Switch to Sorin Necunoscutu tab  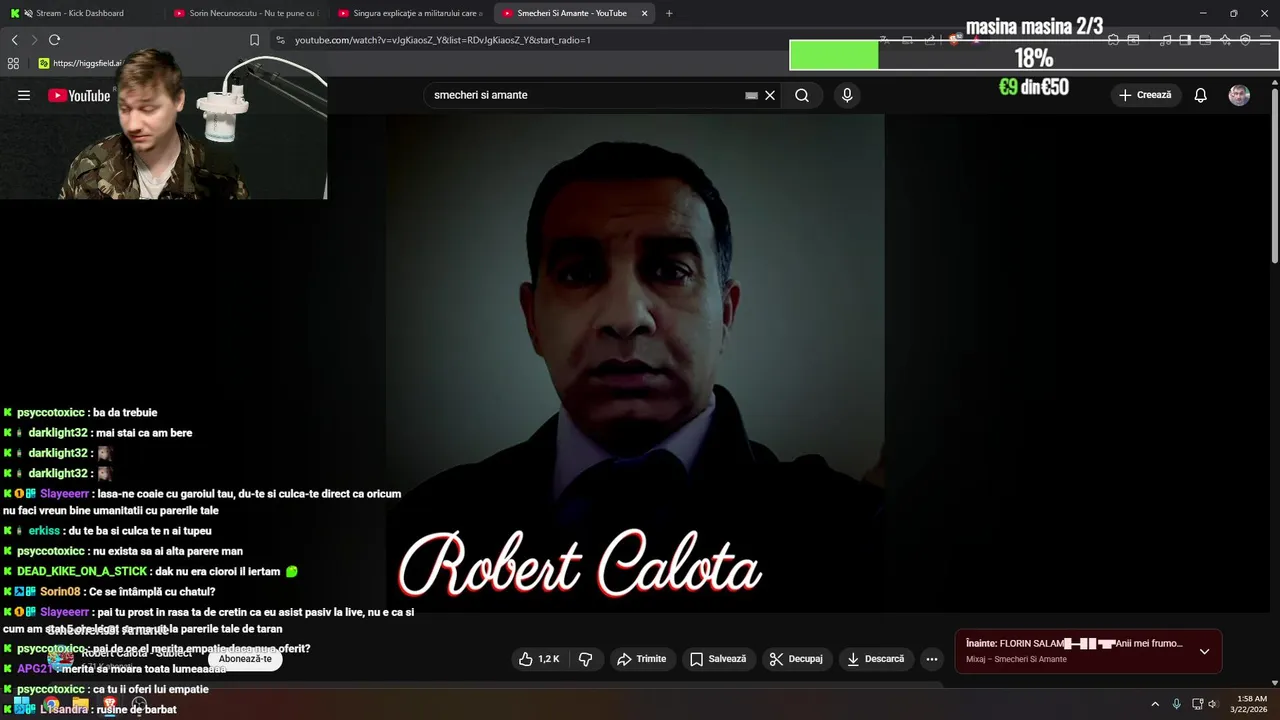(x=247, y=13)
